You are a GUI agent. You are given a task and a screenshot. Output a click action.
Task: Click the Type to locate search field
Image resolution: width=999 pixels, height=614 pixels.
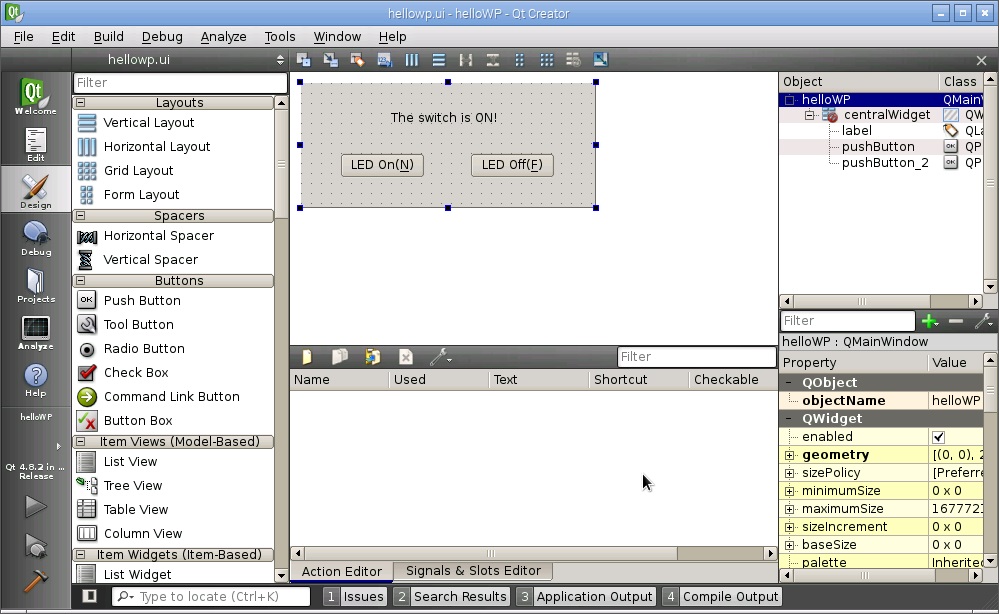tap(215, 596)
